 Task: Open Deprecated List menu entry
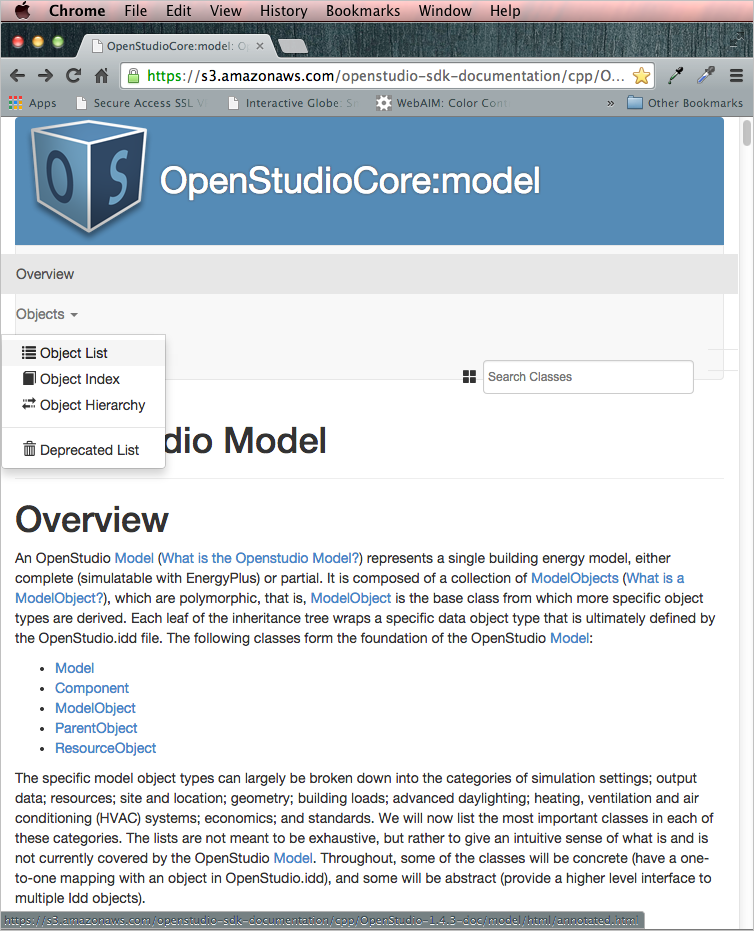tap(89, 450)
